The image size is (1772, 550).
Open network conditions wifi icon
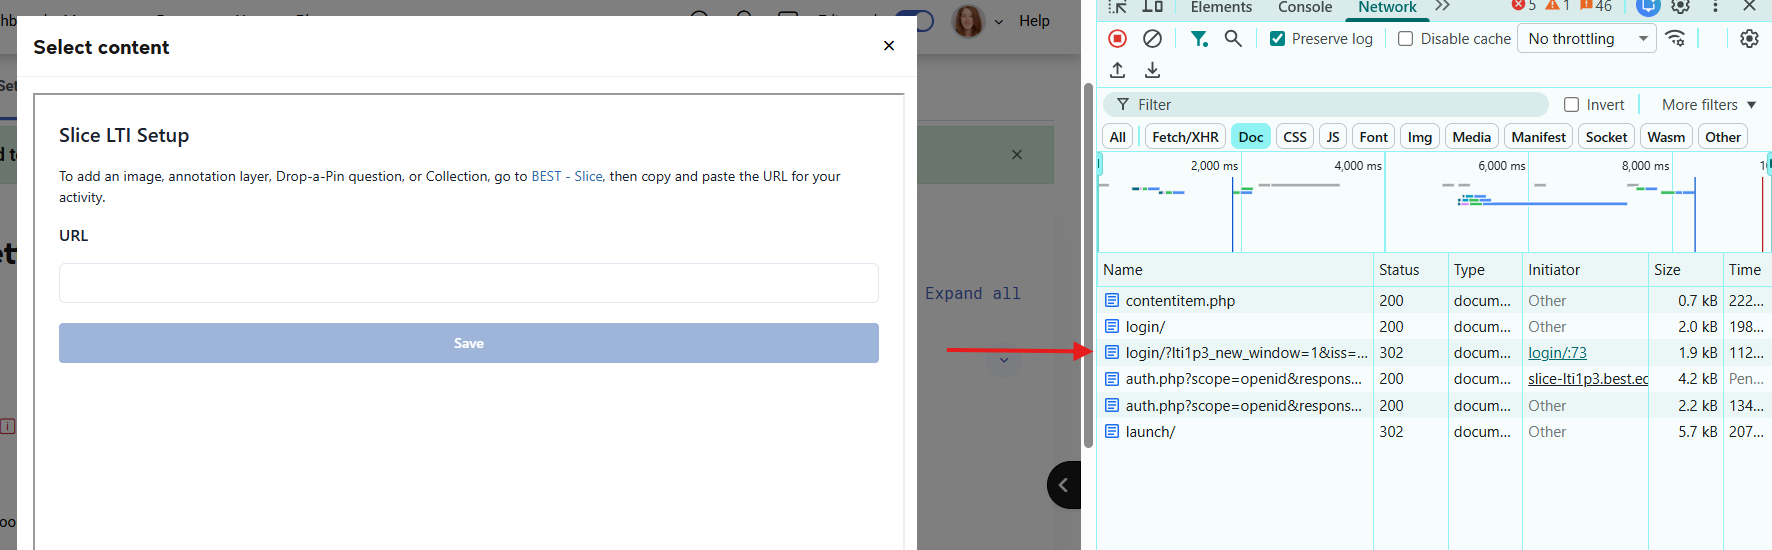(x=1676, y=39)
